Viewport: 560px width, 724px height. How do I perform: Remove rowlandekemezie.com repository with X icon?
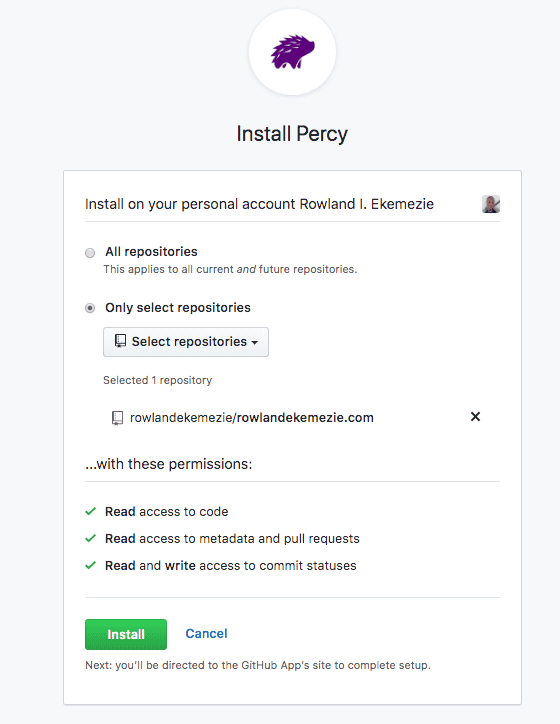coord(475,417)
